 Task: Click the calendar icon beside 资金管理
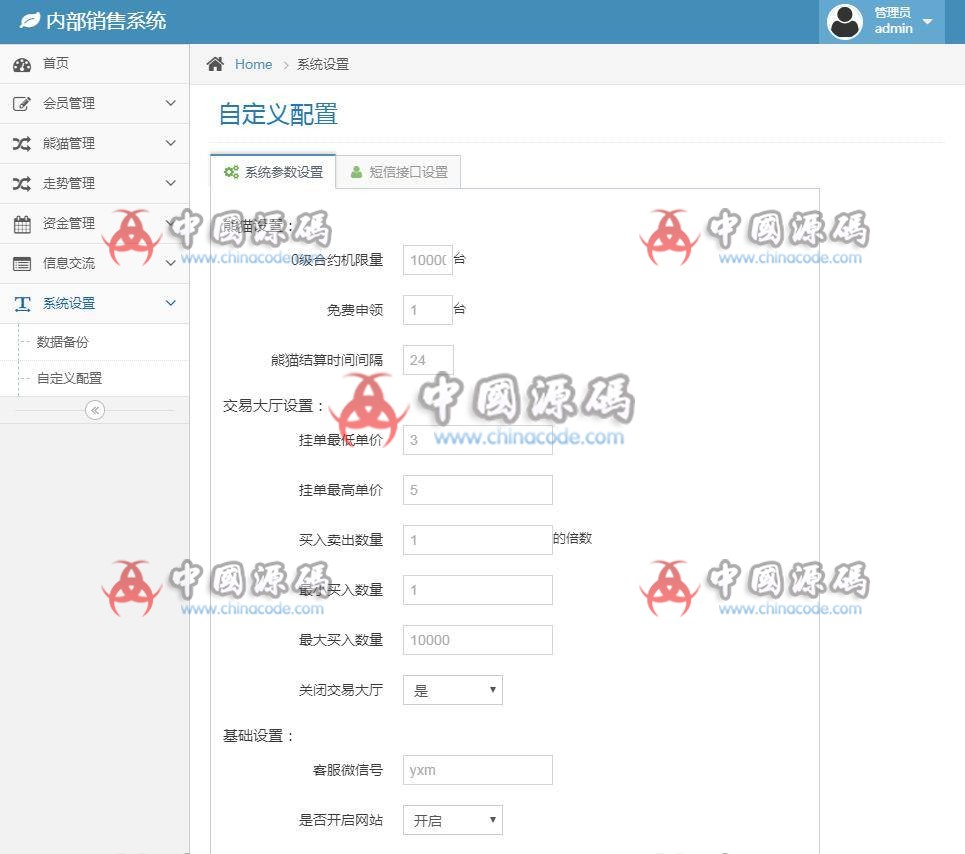click(x=21, y=224)
